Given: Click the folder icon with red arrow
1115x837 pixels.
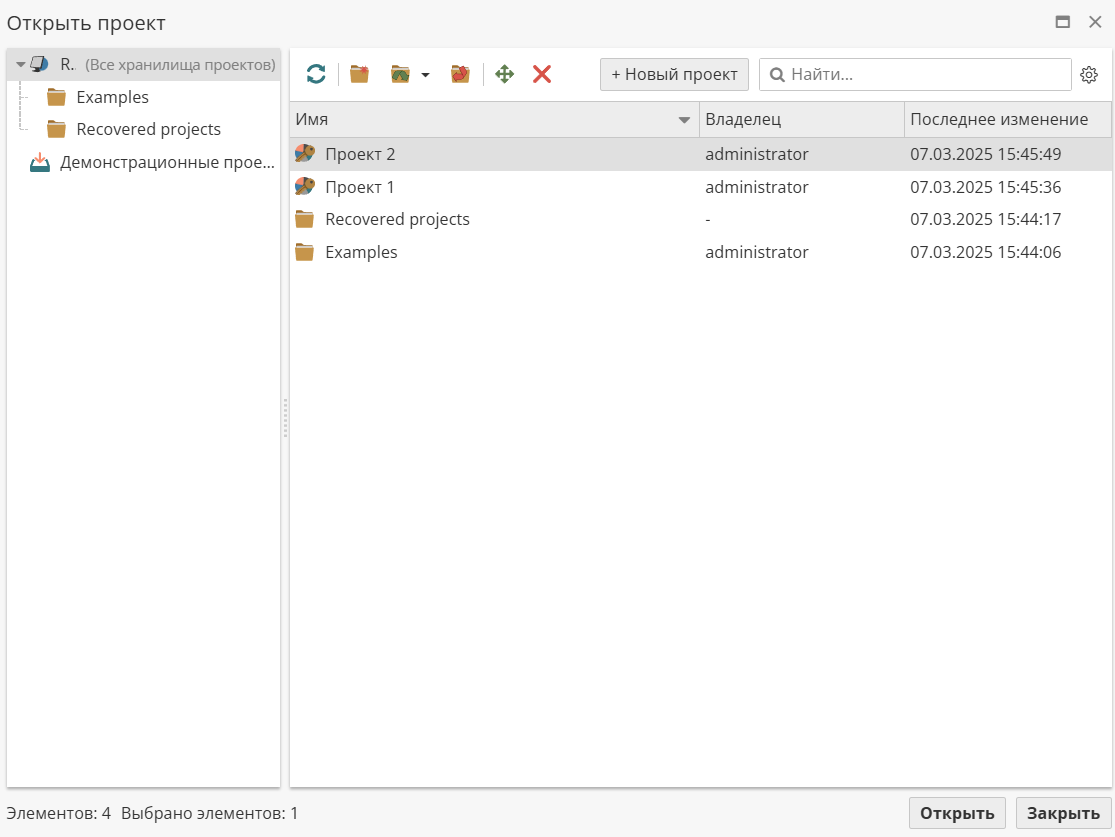Looking at the screenshot, I should pyautogui.click(x=460, y=74).
